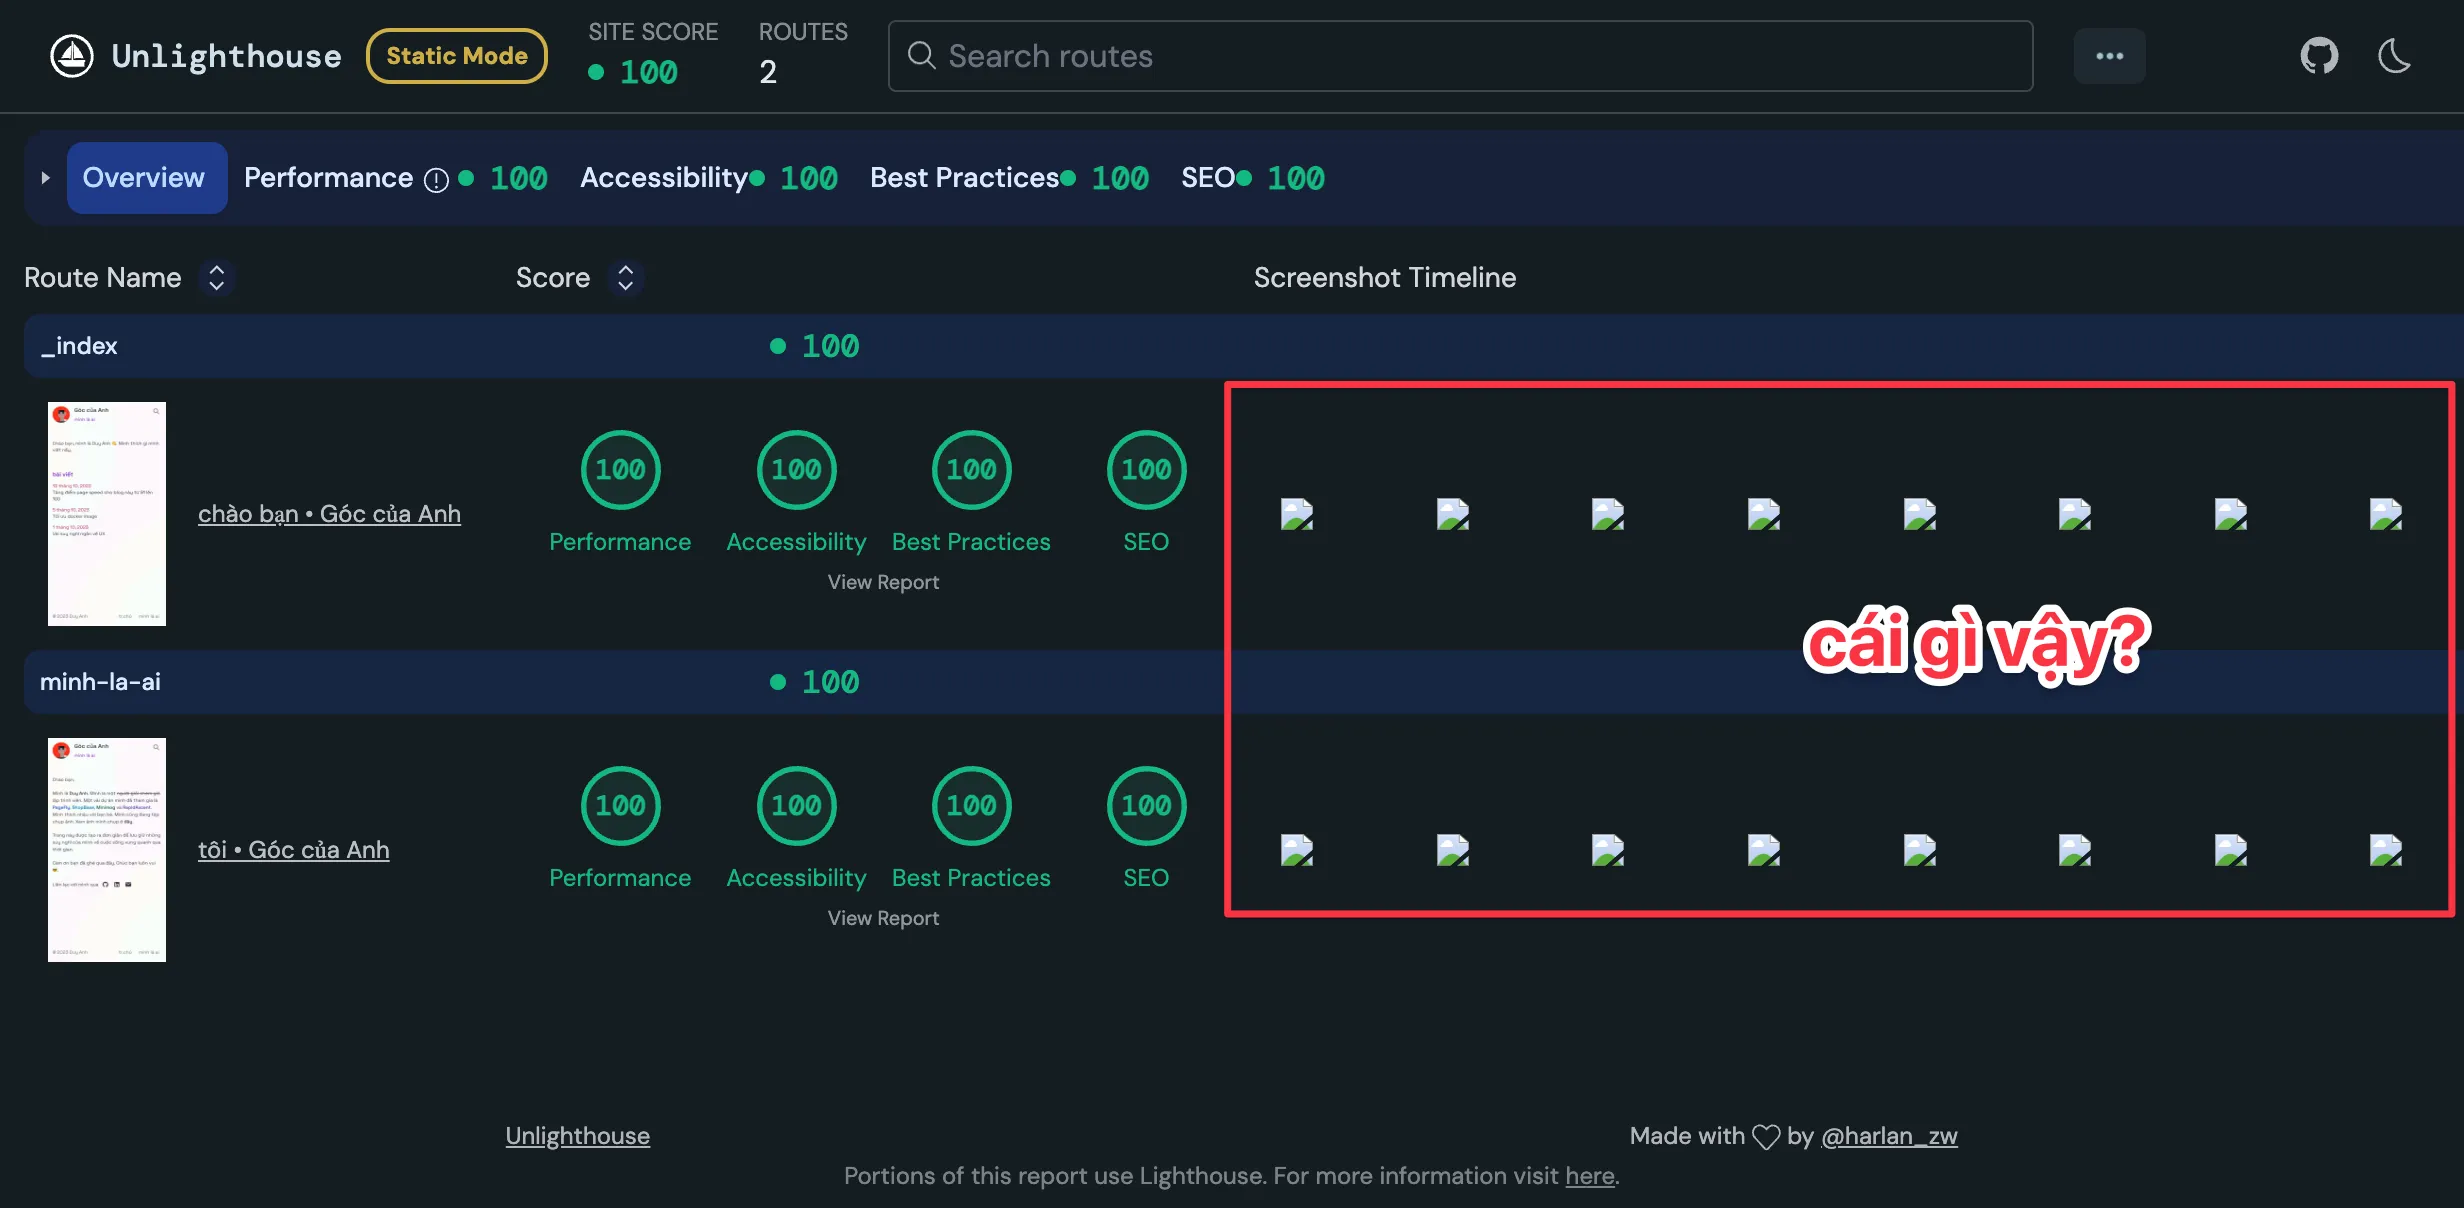Click the Performance 100 gauge for _index

620,470
